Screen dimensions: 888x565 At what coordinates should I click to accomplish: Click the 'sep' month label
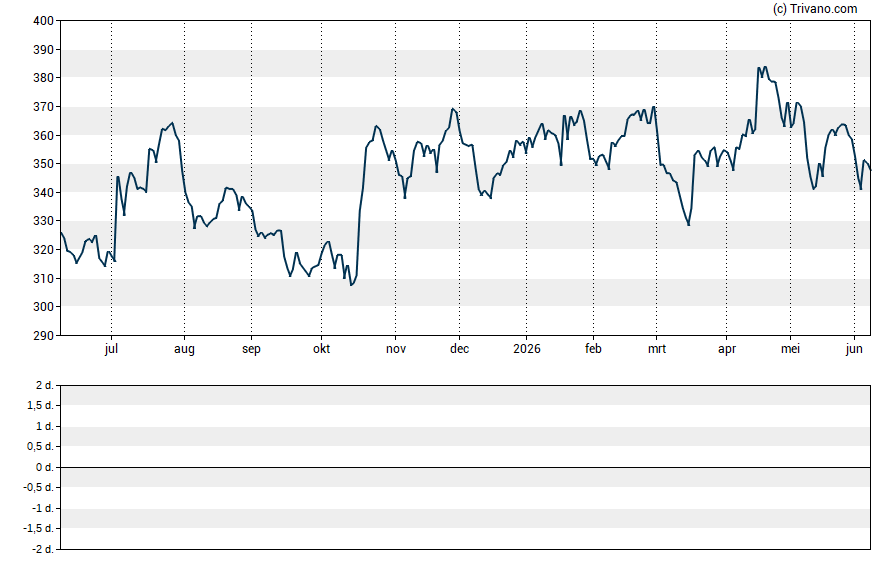coord(251,349)
